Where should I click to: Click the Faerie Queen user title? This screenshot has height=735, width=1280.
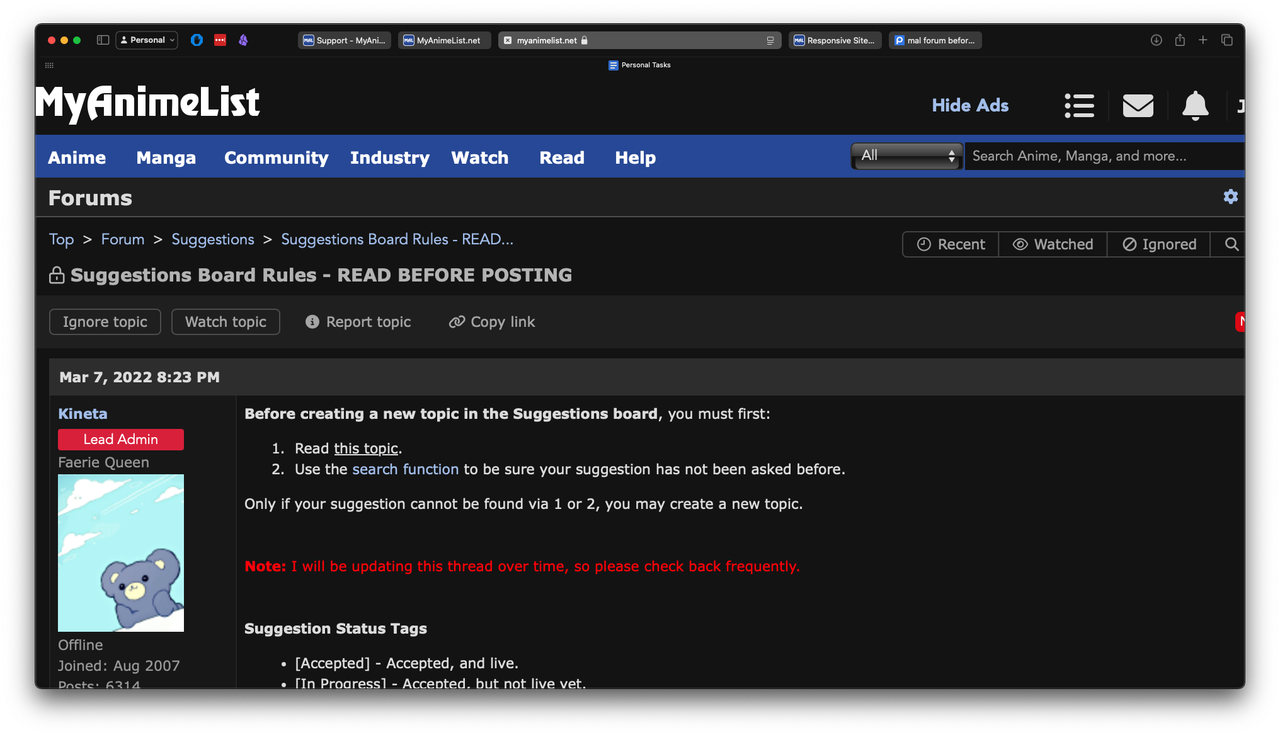coord(104,462)
